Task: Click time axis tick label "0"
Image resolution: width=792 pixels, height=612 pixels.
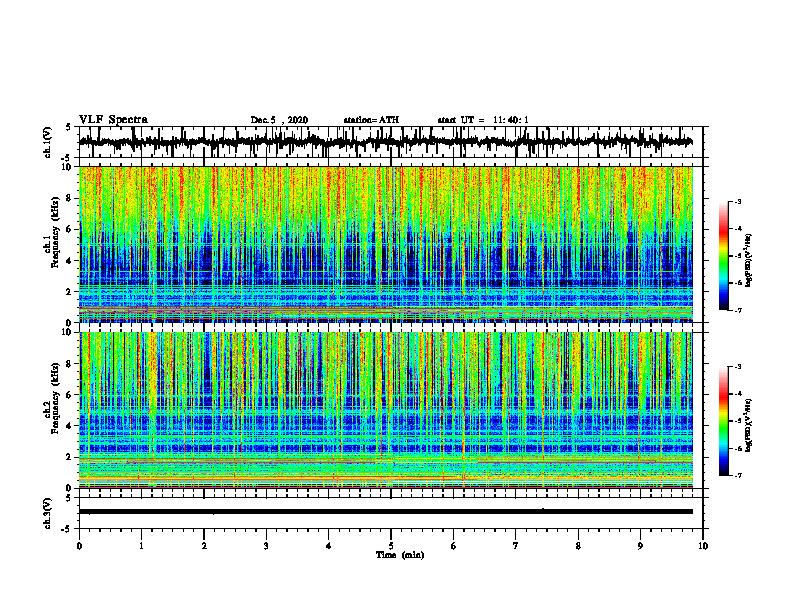Action: pyautogui.click(x=79, y=546)
